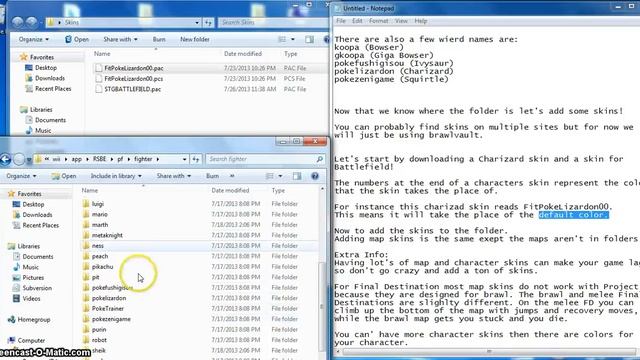Open the Help icon in fighter window toolbar

(315, 176)
